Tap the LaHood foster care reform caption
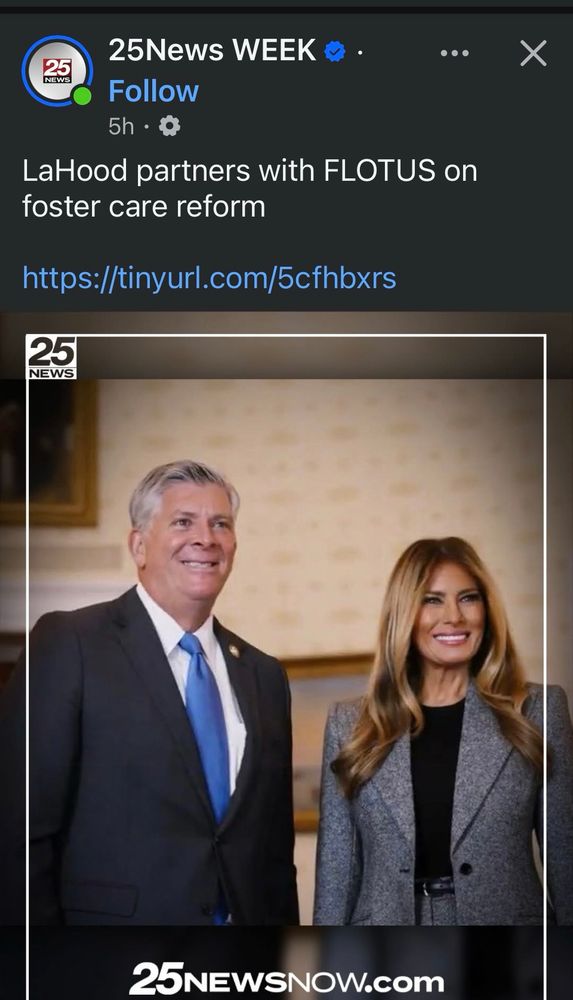The height and width of the screenshot is (1000, 573). click(x=249, y=189)
